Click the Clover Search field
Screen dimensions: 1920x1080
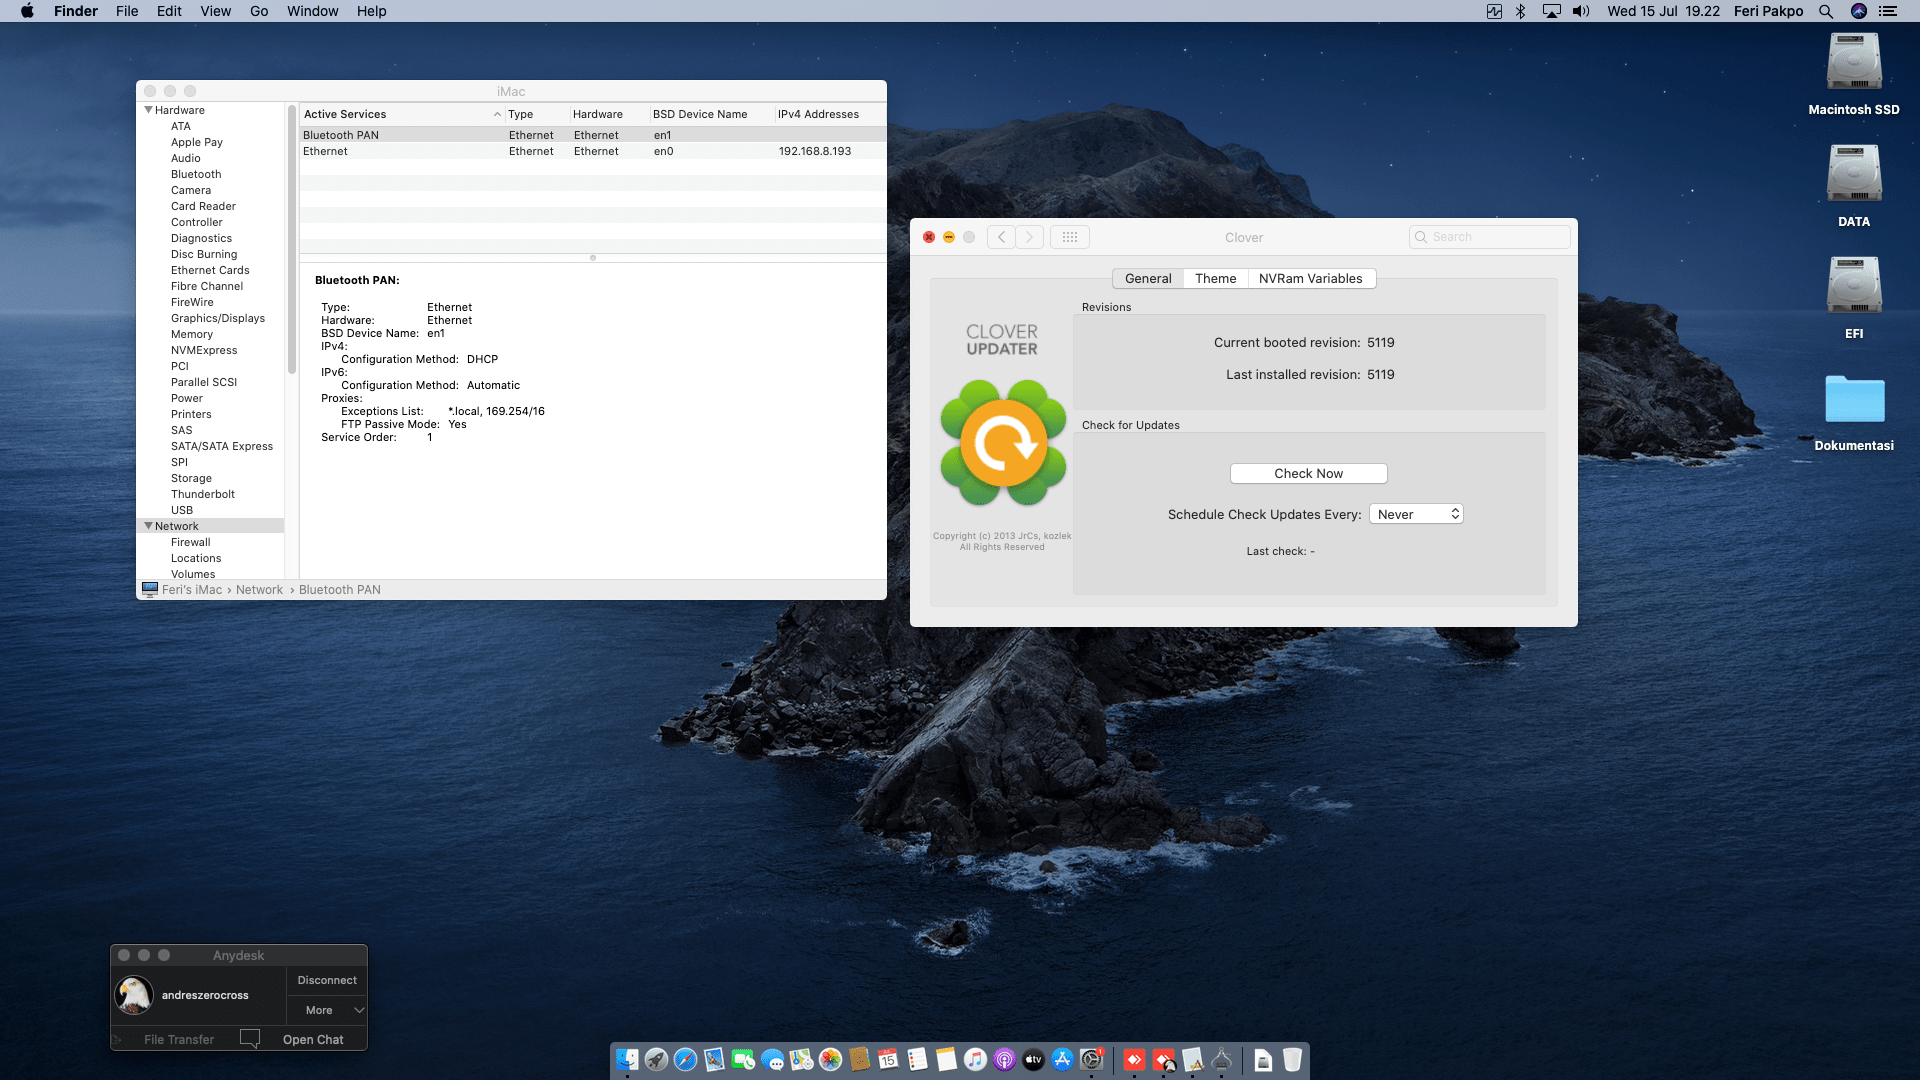tap(1489, 237)
